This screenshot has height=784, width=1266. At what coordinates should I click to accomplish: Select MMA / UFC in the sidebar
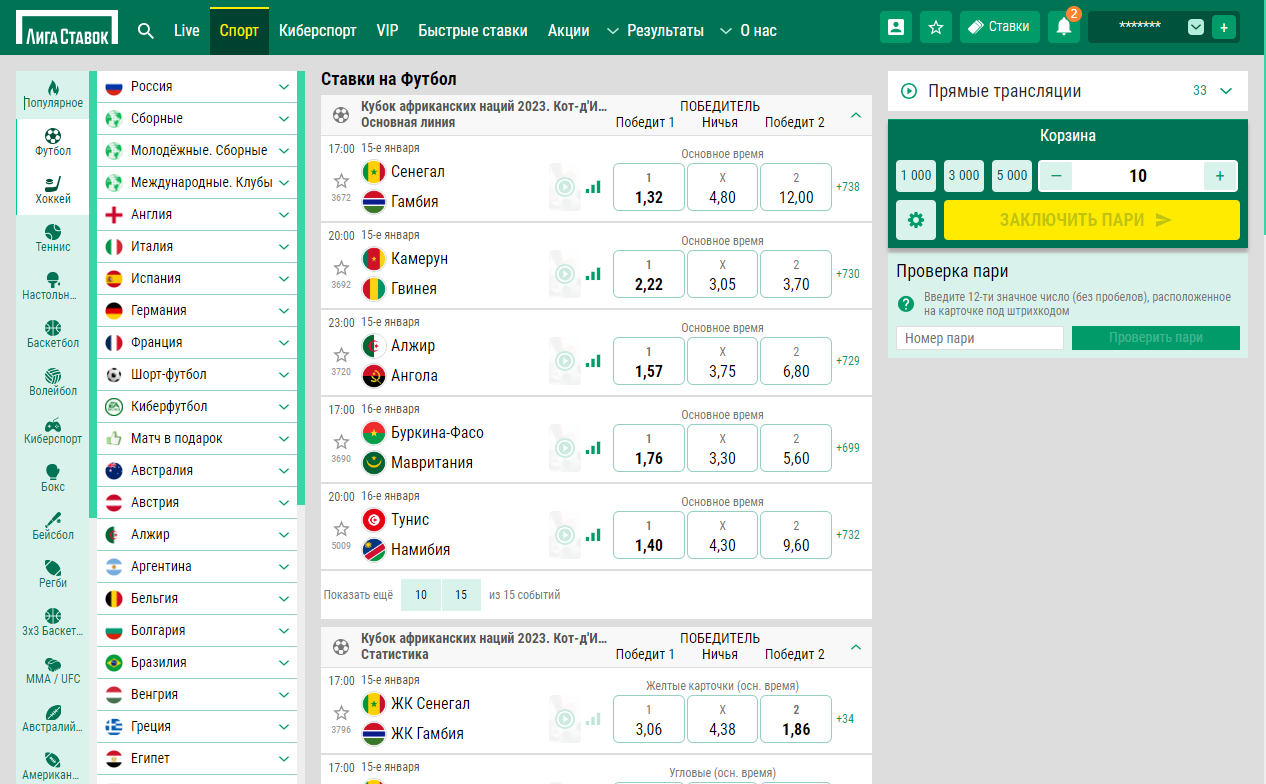tap(53, 671)
